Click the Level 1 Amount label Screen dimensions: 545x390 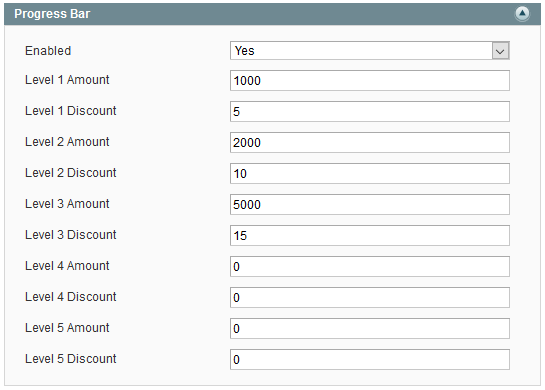(67, 80)
